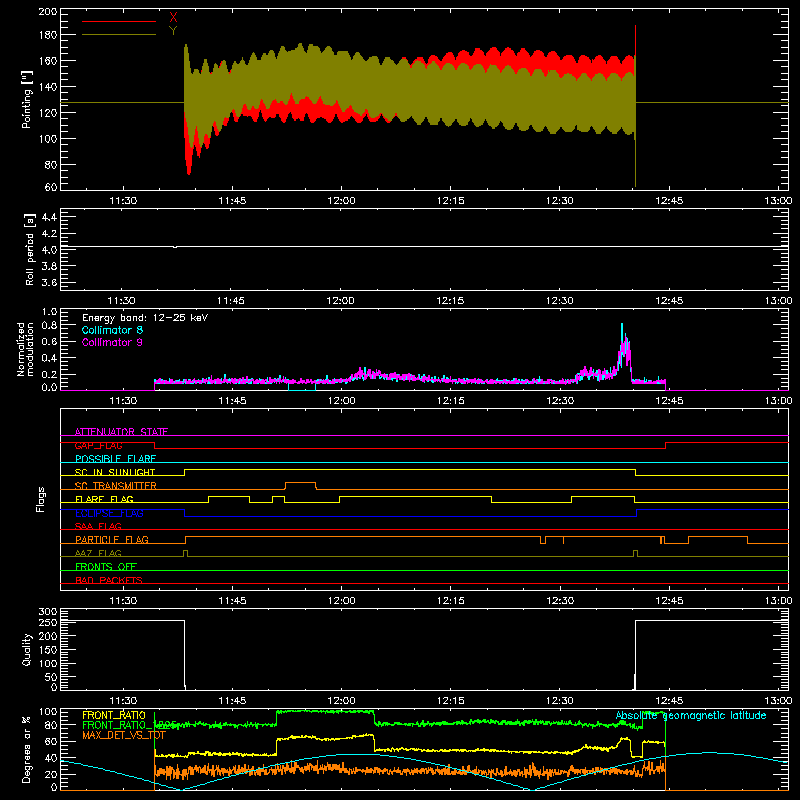This screenshot has height=800, width=800.
Task: Click the blue ECLIPSE_FLAG label
Action: point(109,513)
